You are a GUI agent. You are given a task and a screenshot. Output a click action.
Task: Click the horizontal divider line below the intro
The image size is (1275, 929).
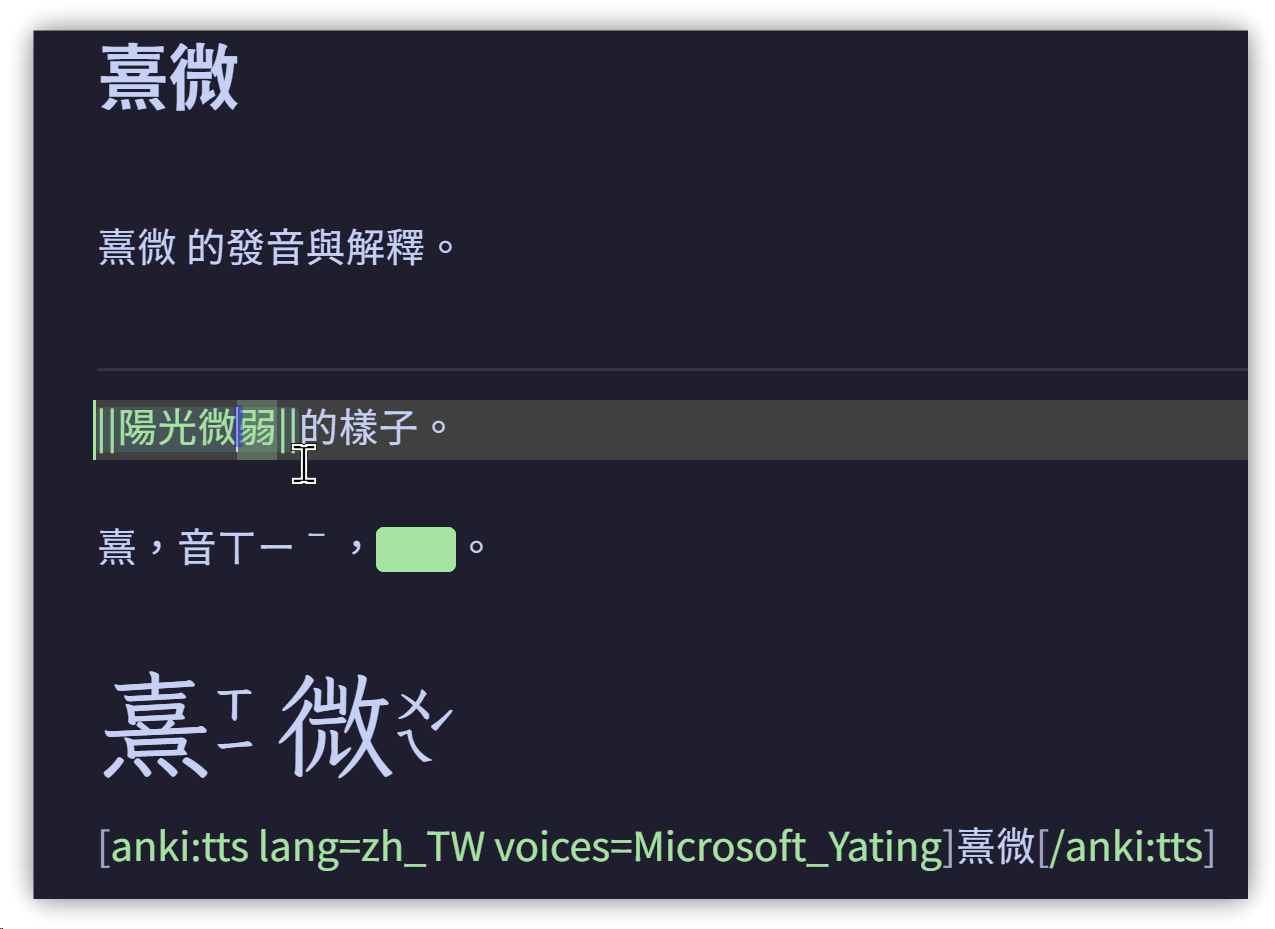[x=672, y=370]
